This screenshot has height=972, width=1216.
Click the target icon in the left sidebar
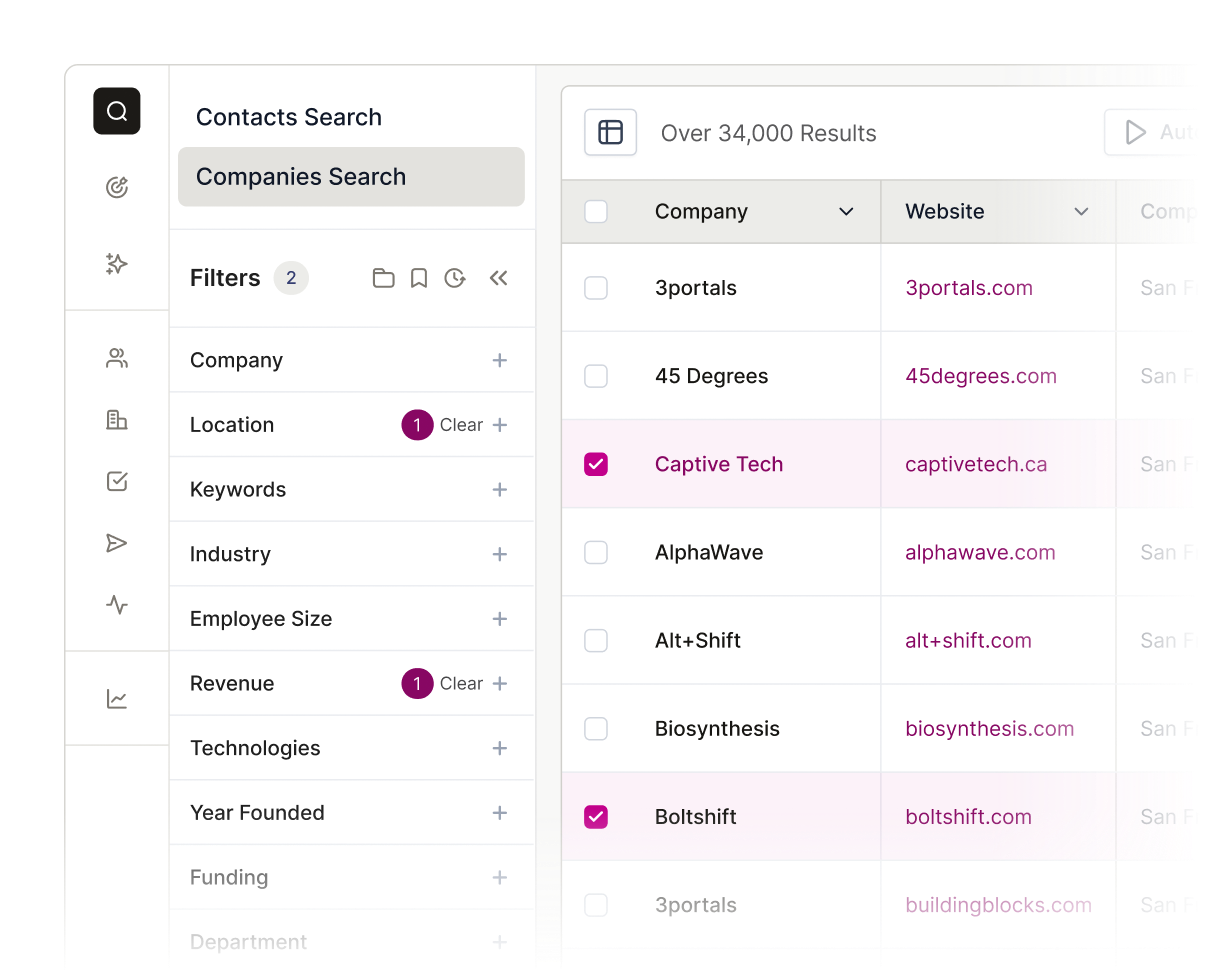point(117,187)
